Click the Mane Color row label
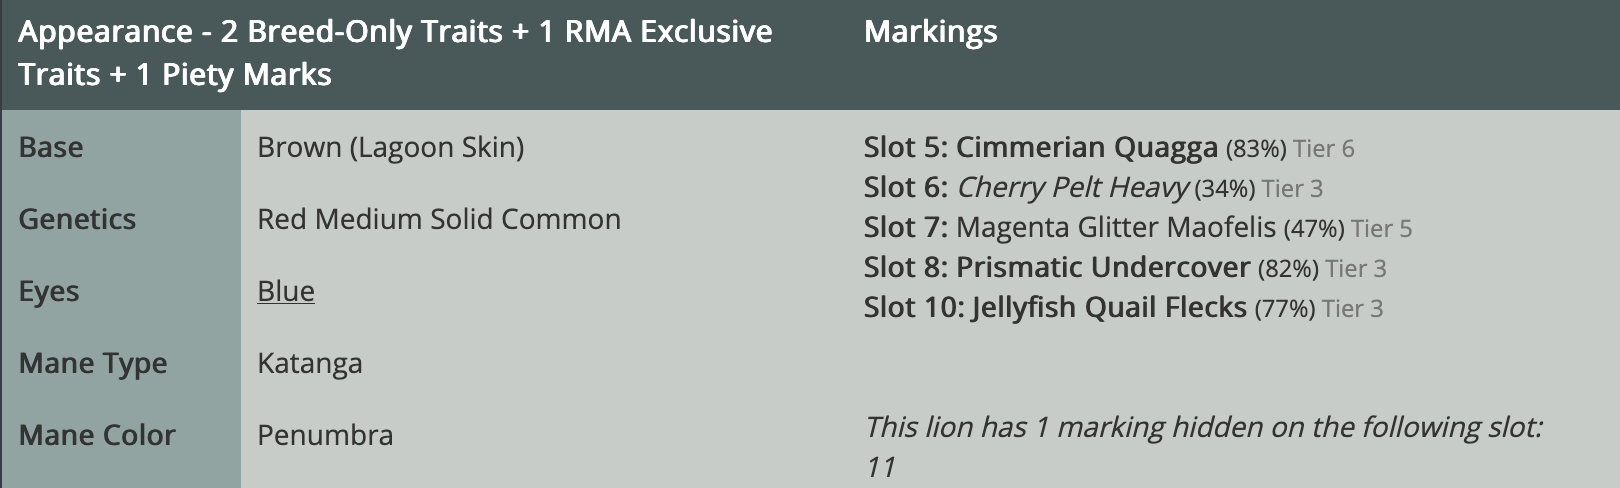This screenshot has width=1620, height=488. point(97,436)
